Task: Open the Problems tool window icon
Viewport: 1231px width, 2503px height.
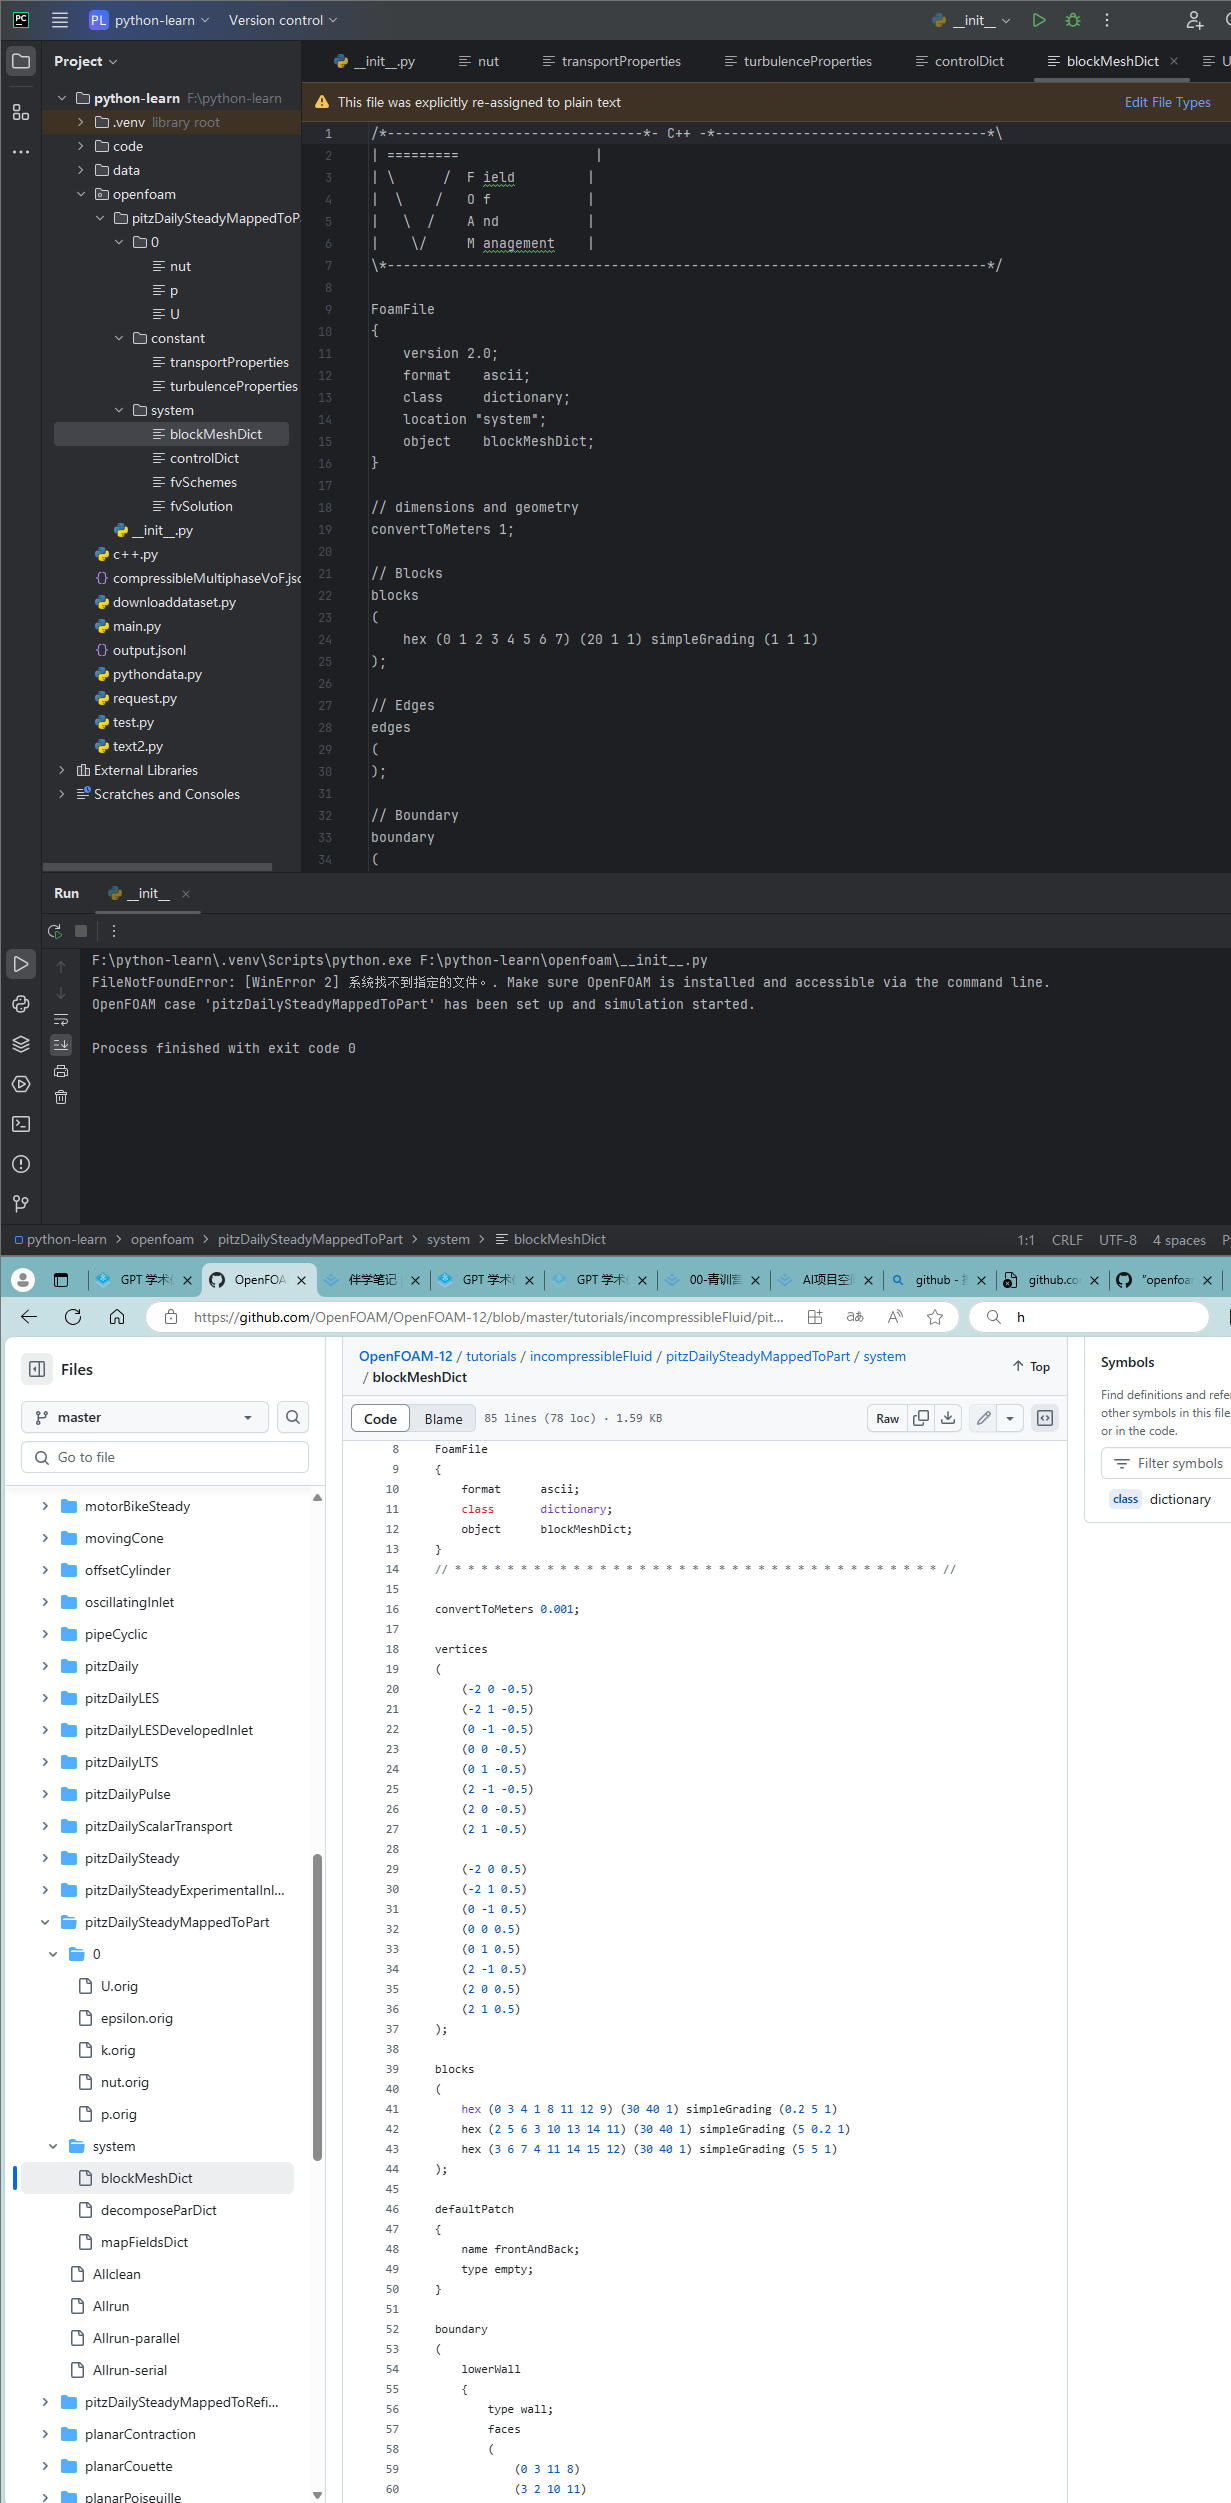Action: click(21, 1164)
